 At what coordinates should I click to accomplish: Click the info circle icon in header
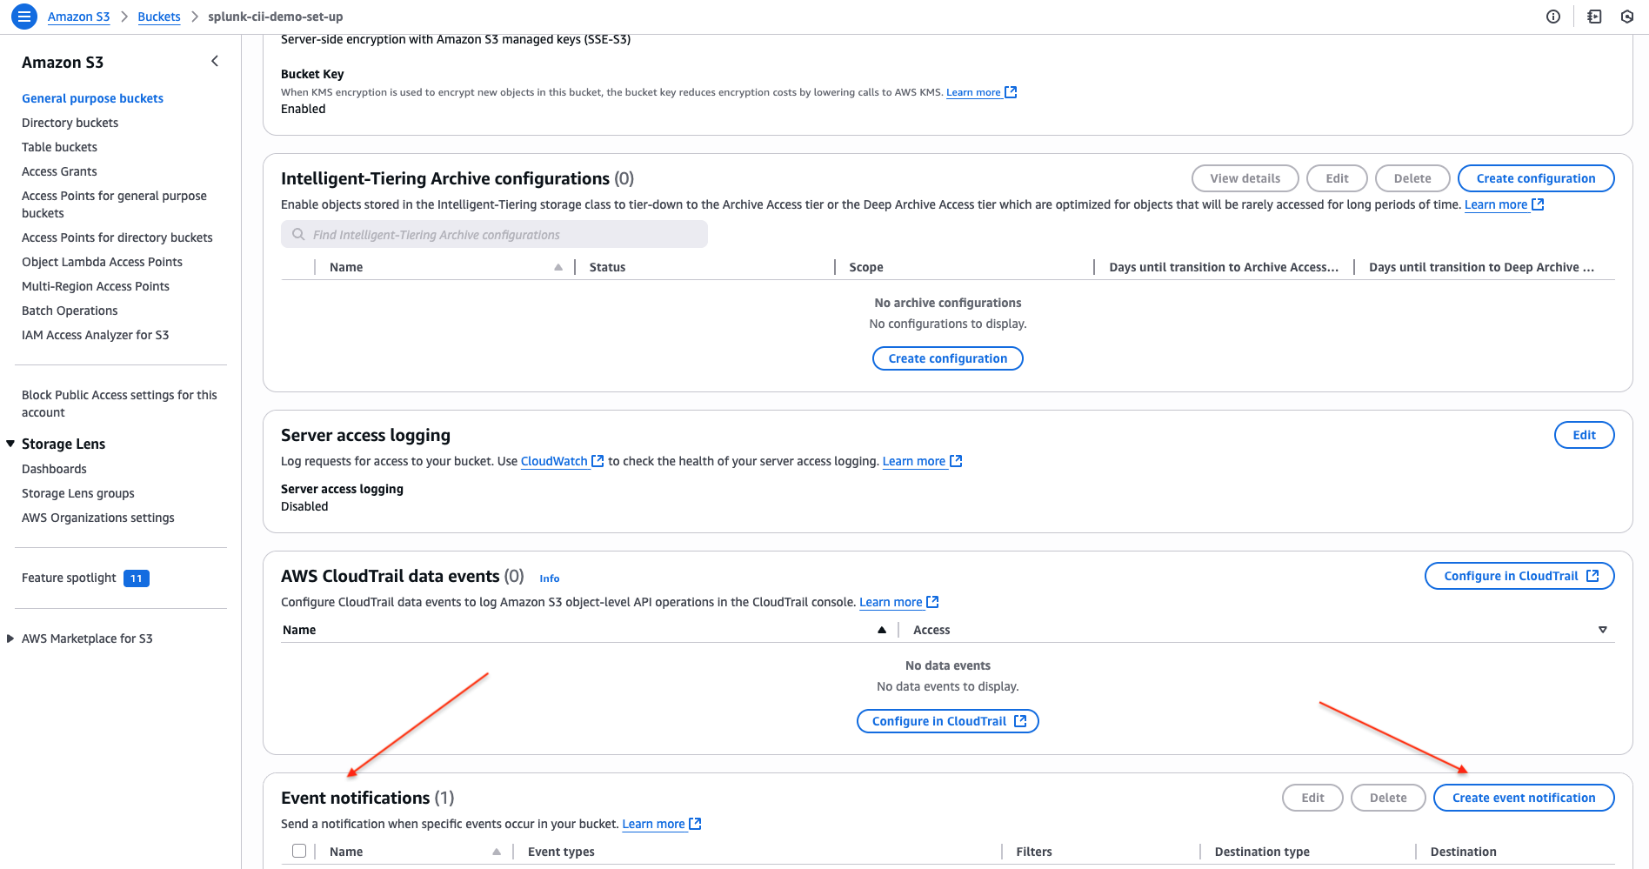point(1553,17)
